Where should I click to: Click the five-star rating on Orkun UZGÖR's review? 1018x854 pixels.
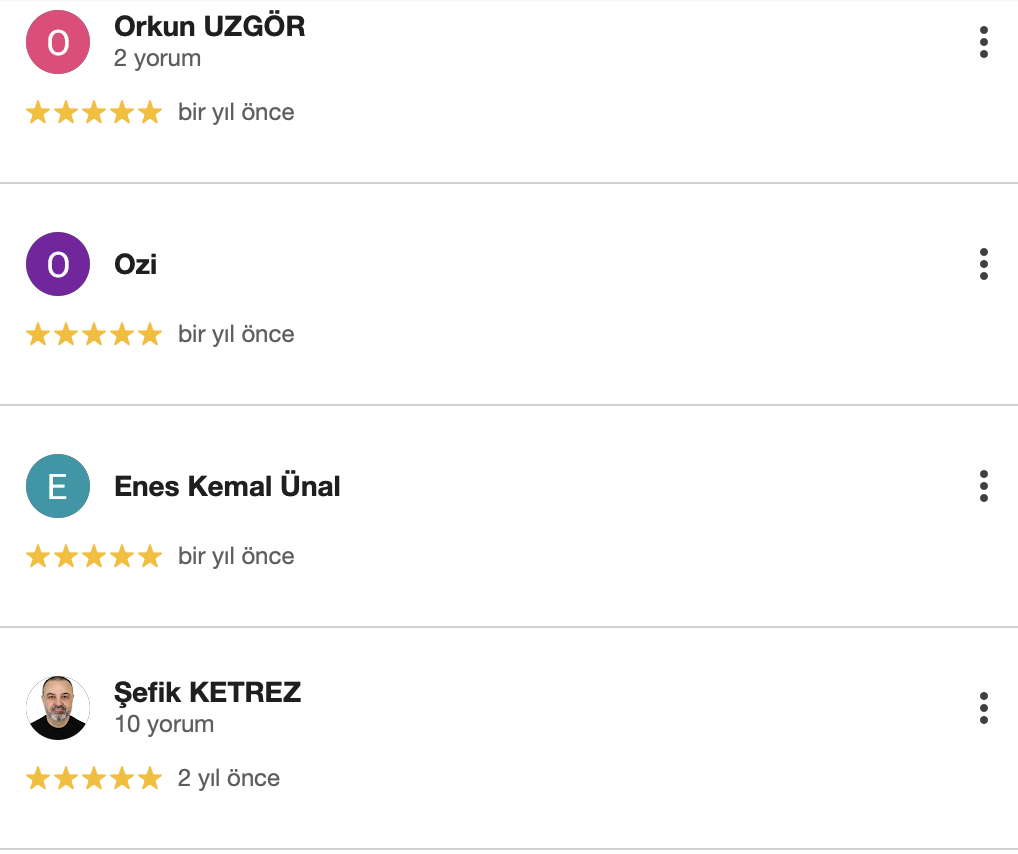(94, 112)
